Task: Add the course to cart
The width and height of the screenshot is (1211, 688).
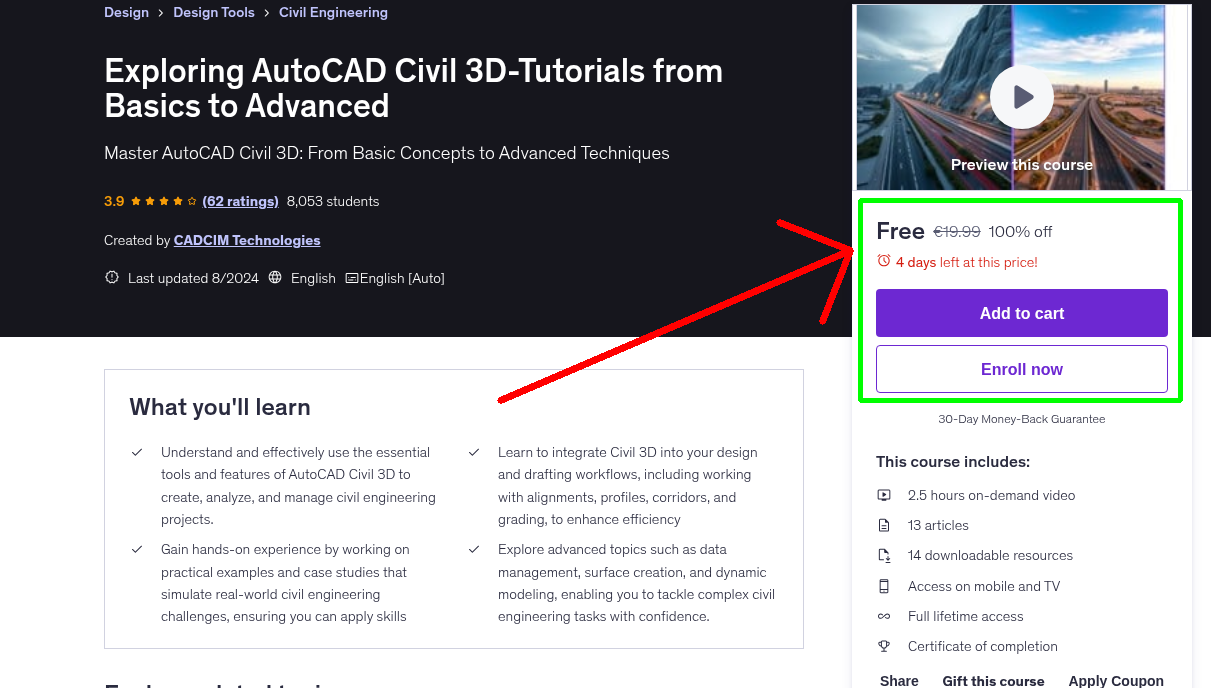Action: 1022,313
